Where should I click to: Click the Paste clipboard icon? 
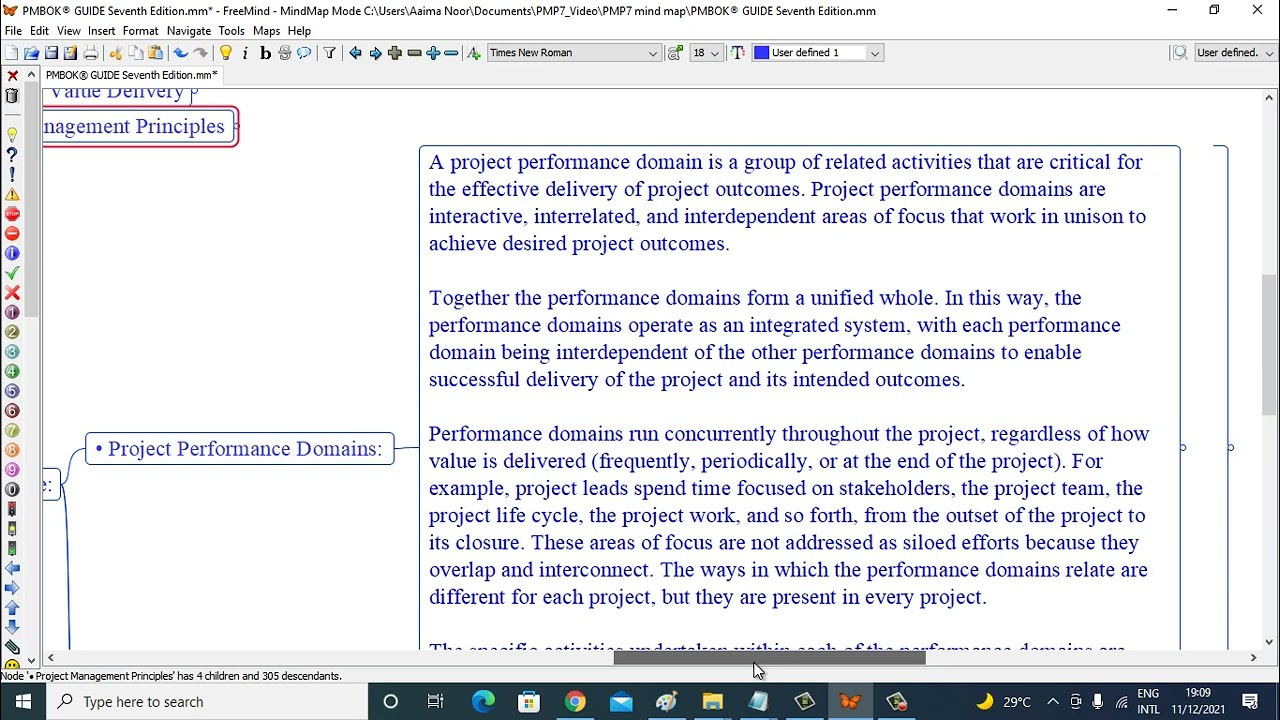click(156, 53)
